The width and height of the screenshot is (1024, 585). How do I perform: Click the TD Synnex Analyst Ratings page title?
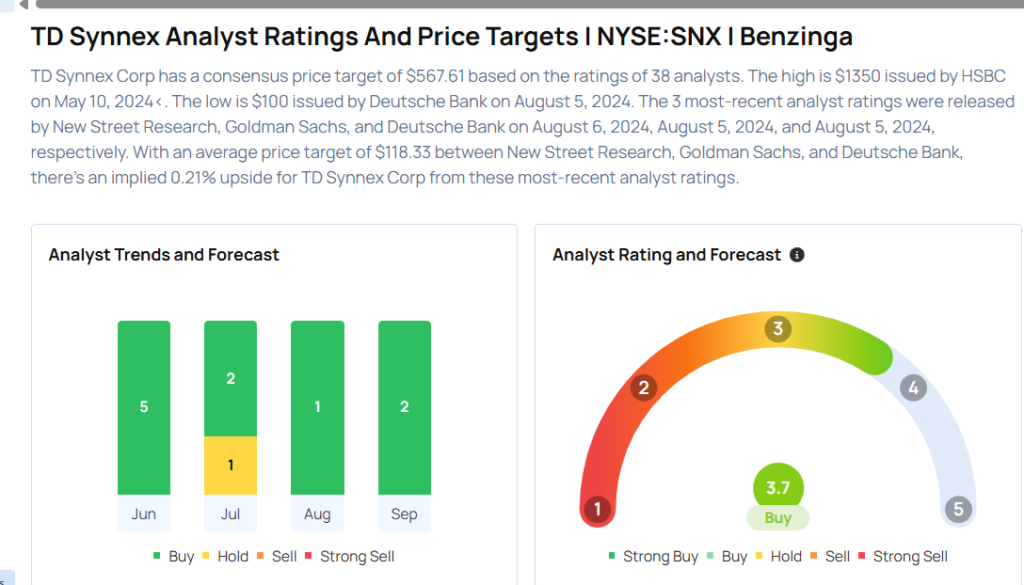441,37
